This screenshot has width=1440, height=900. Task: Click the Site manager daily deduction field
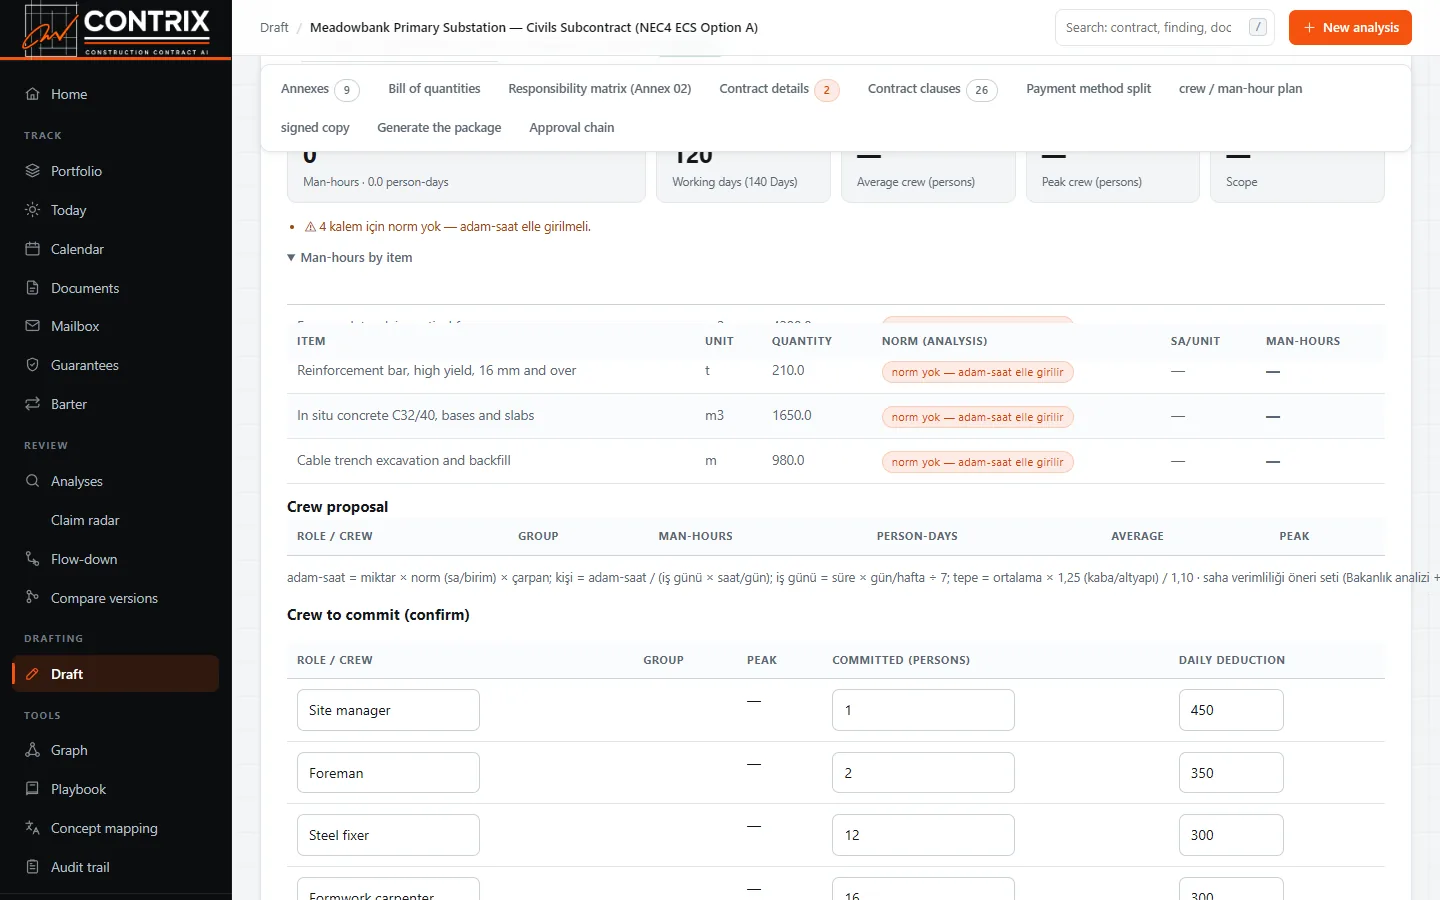tap(1231, 710)
